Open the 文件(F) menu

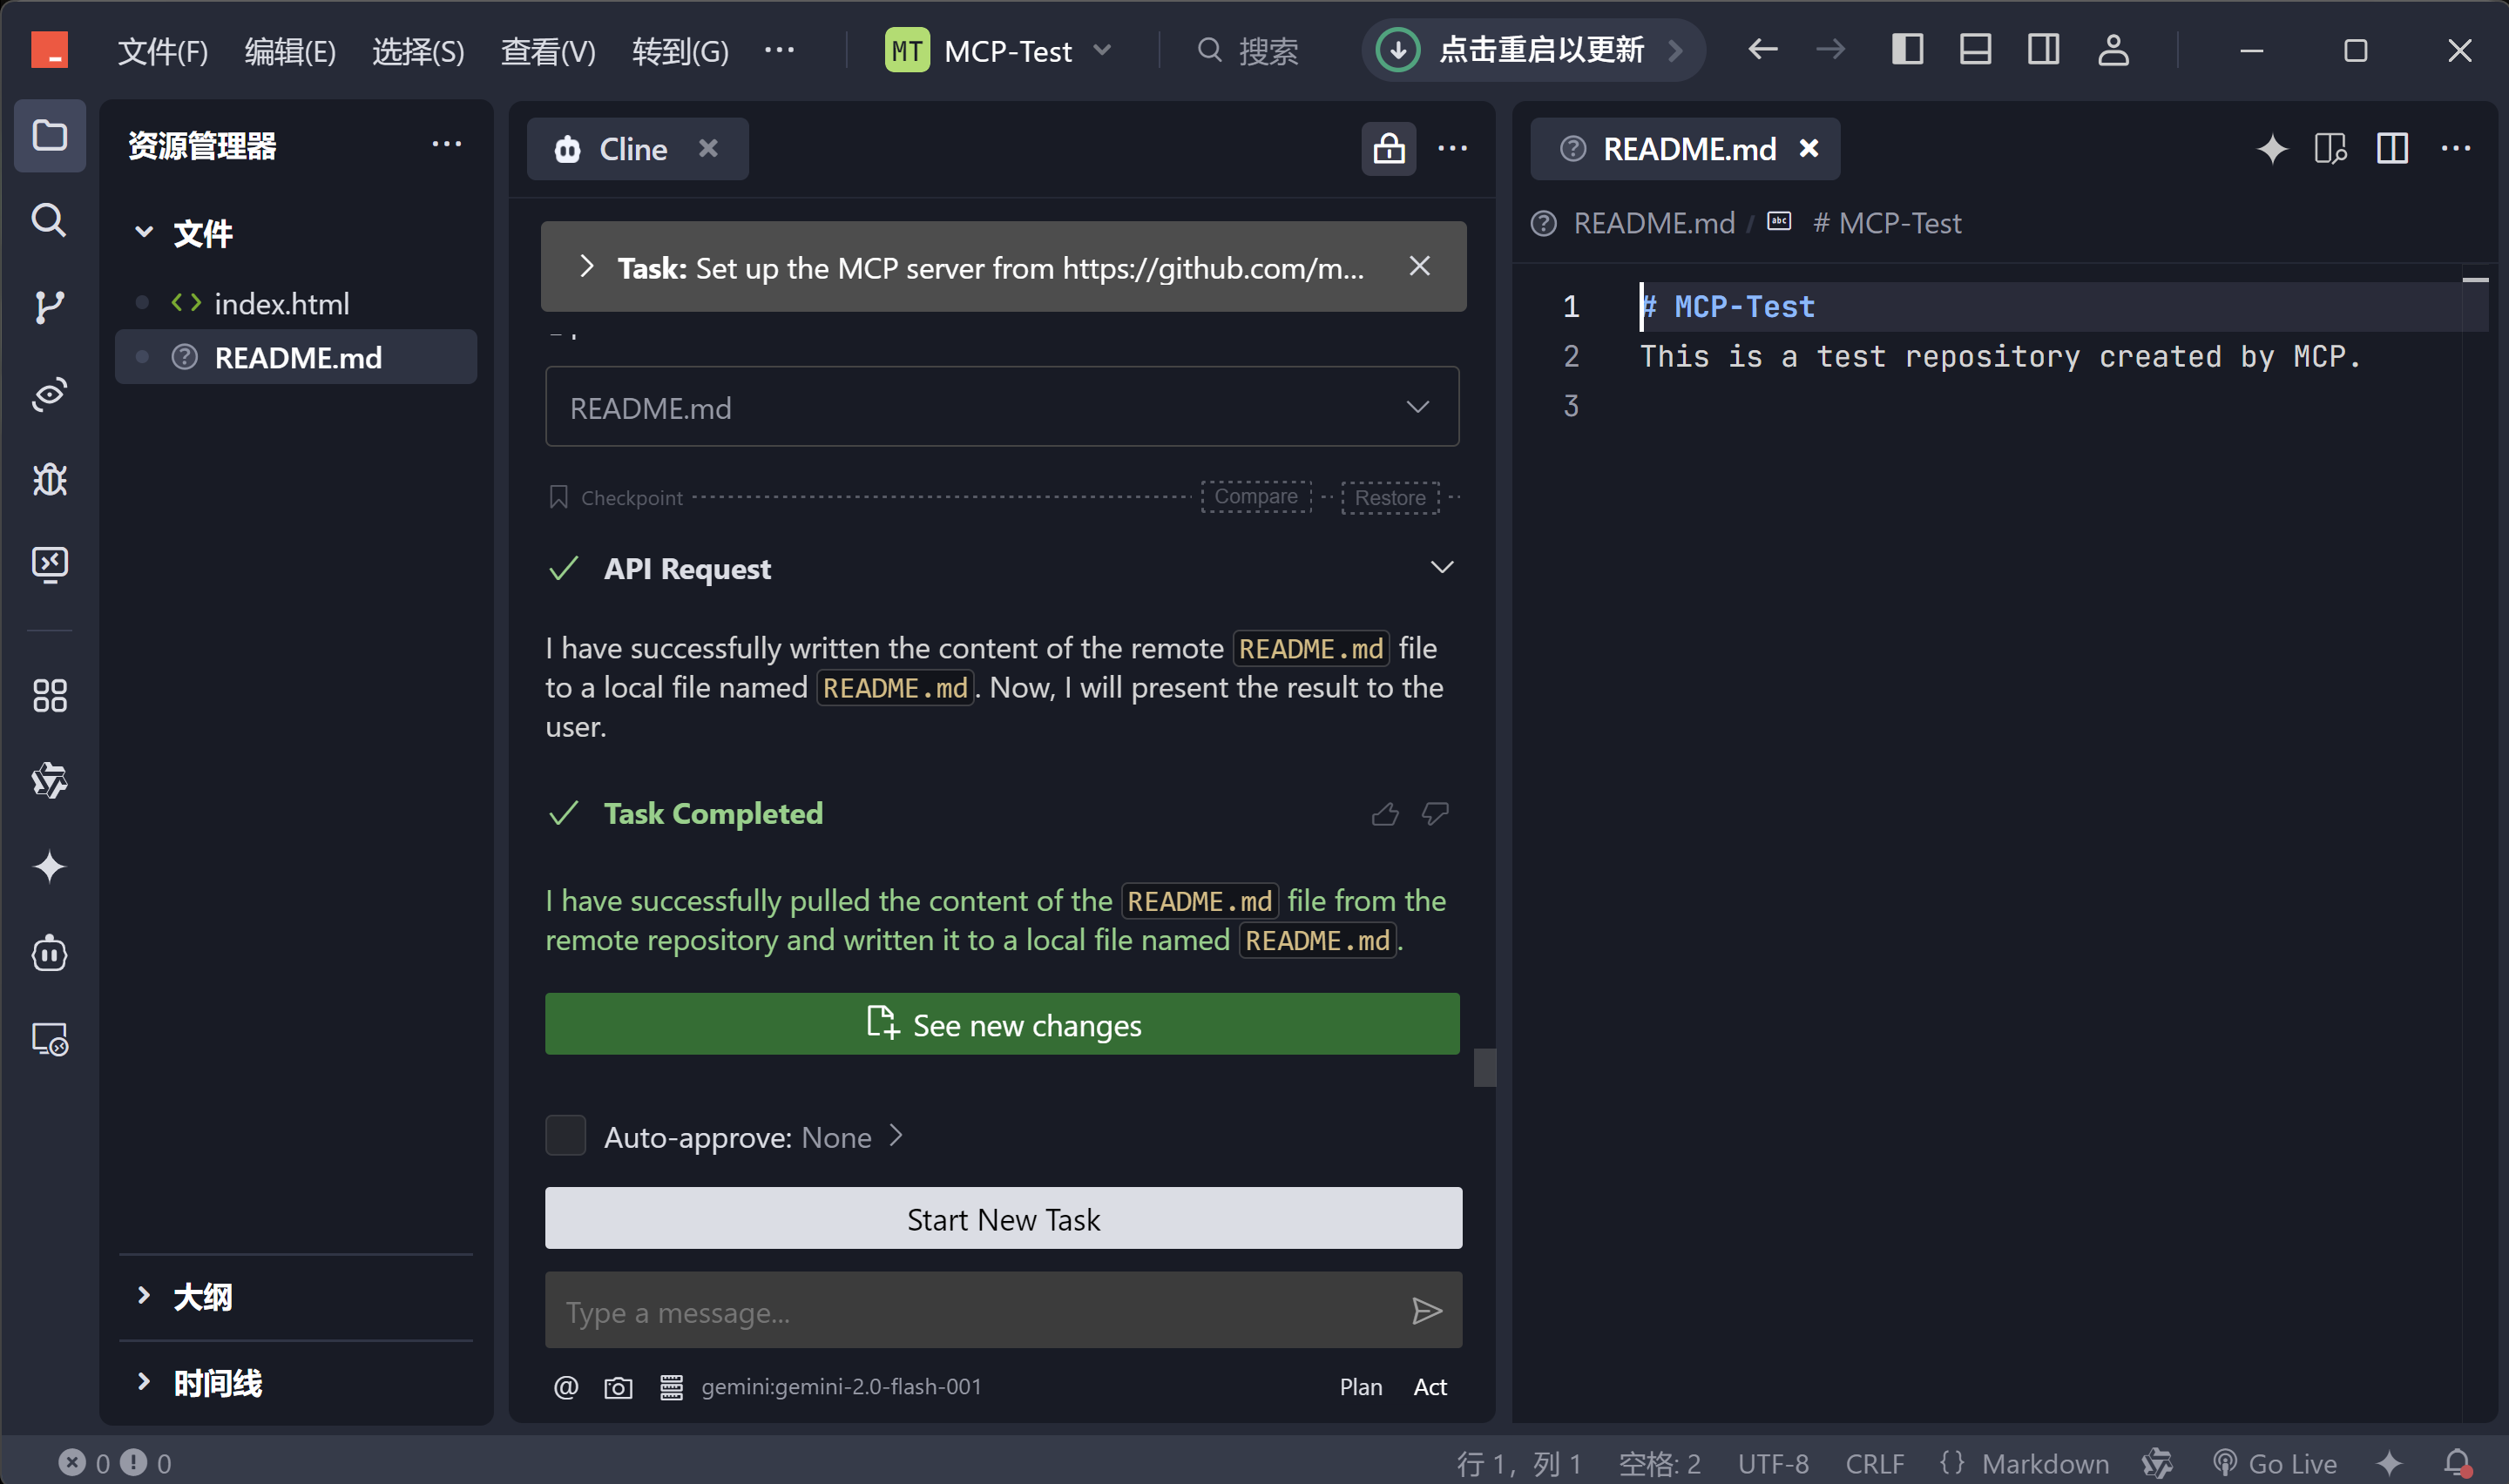pyautogui.click(x=162, y=50)
